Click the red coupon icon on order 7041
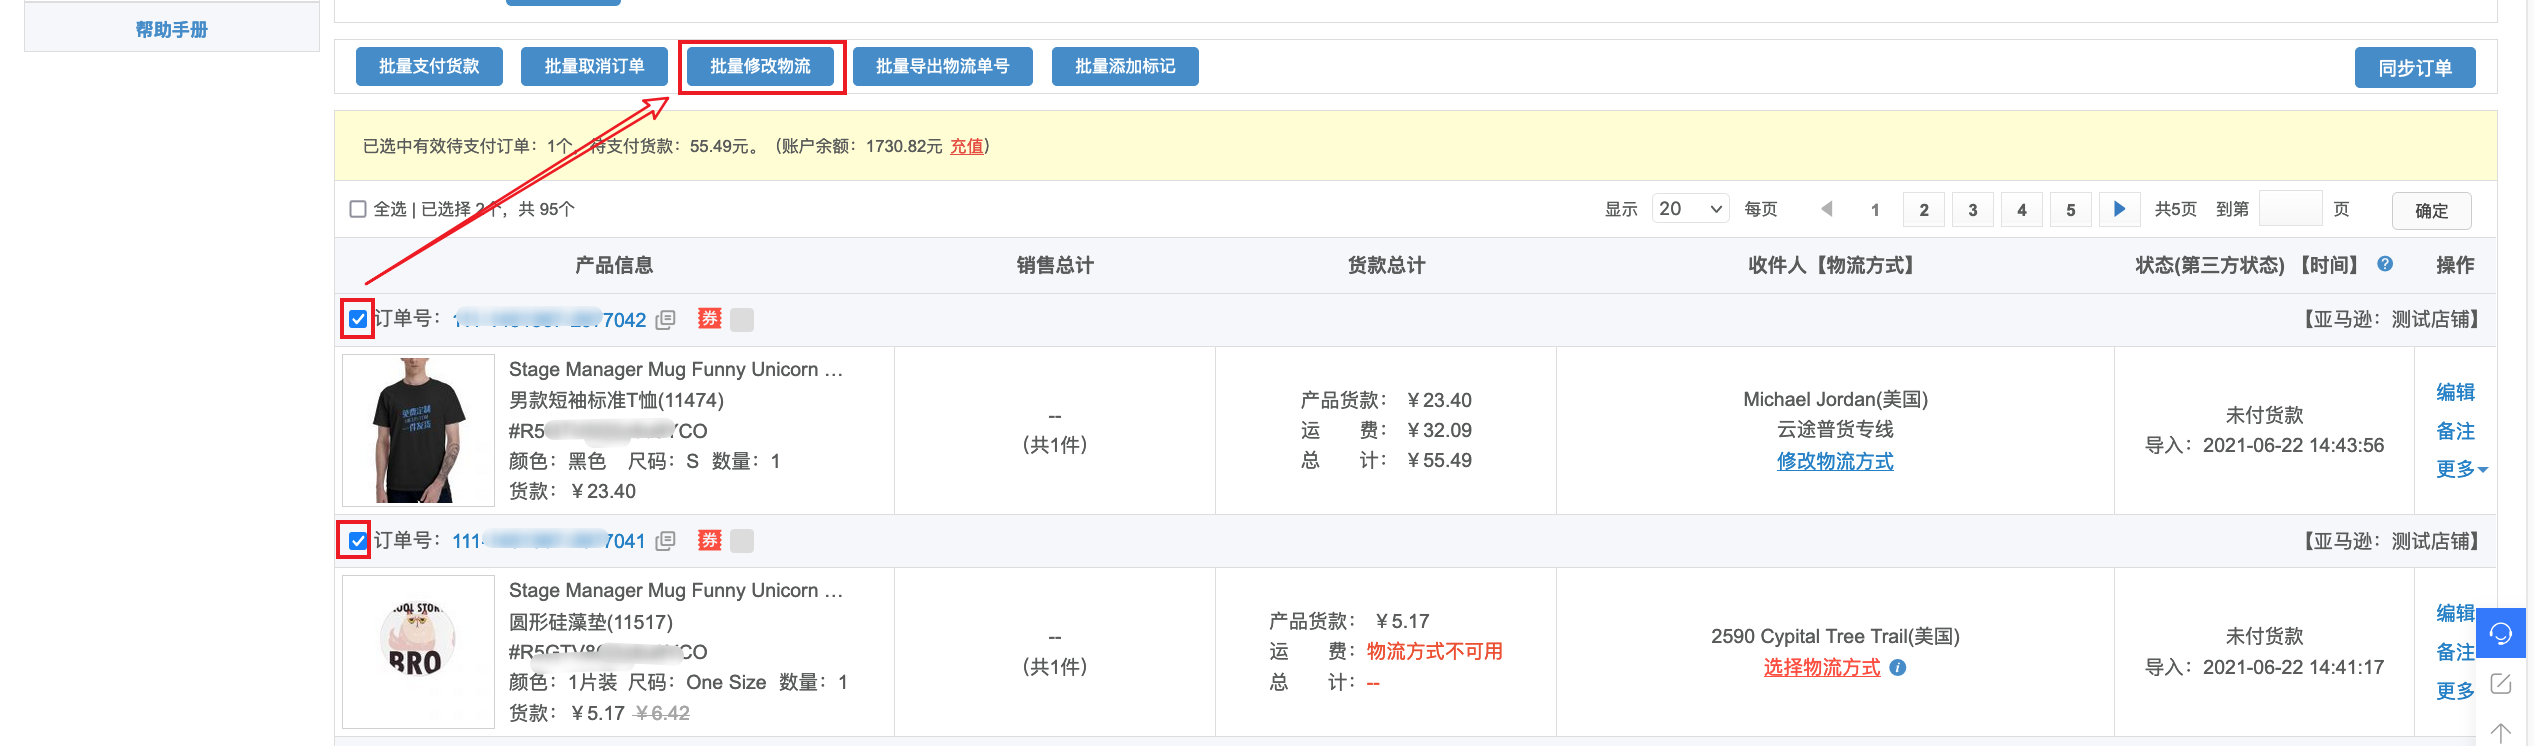Image resolution: width=2534 pixels, height=746 pixels. 709,541
